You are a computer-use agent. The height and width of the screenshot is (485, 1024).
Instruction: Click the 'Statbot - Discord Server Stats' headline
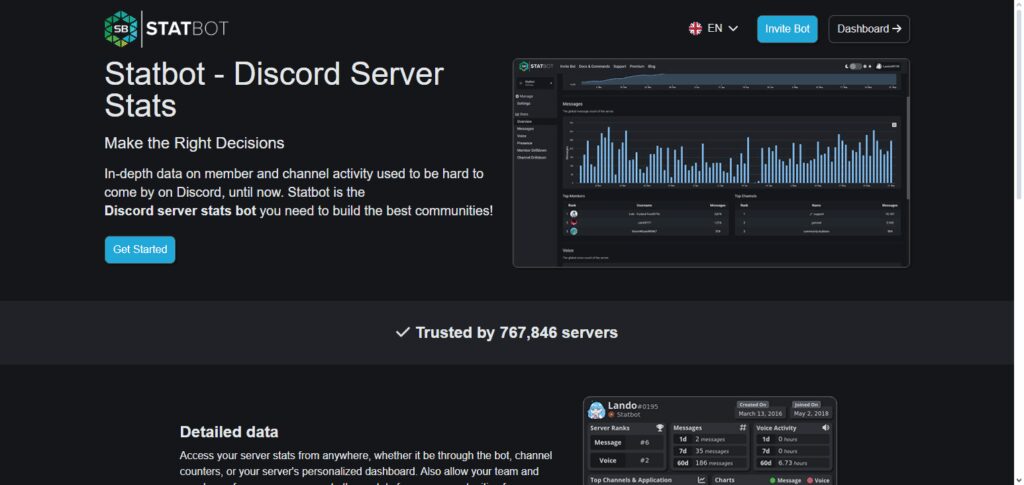(274, 90)
